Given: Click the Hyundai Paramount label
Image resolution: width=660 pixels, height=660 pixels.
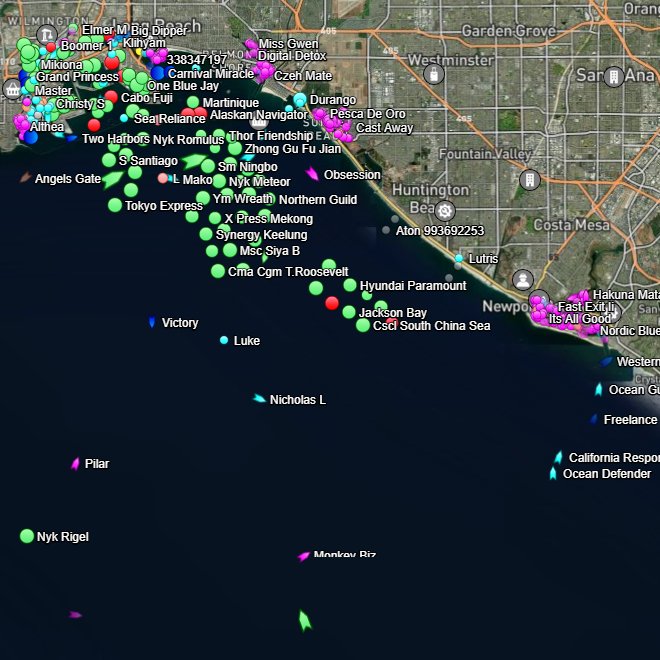Looking at the screenshot, I should [413, 286].
